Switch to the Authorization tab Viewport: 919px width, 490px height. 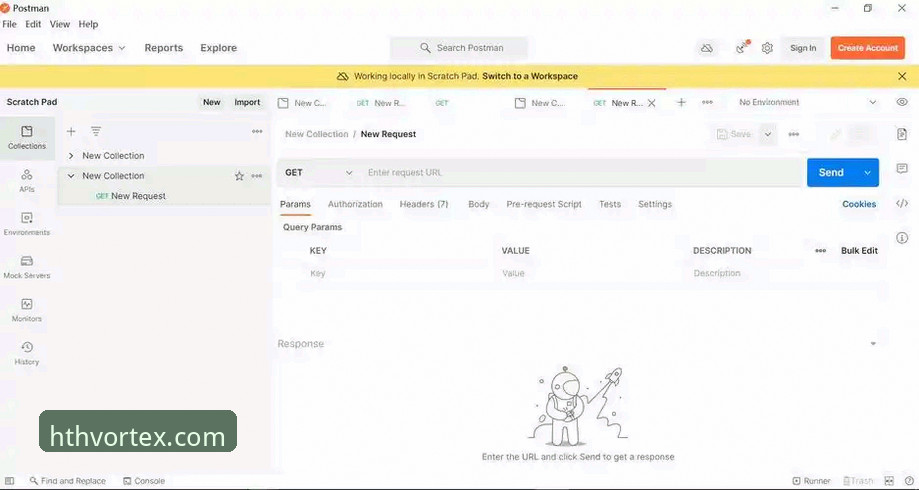(x=355, y=204)
